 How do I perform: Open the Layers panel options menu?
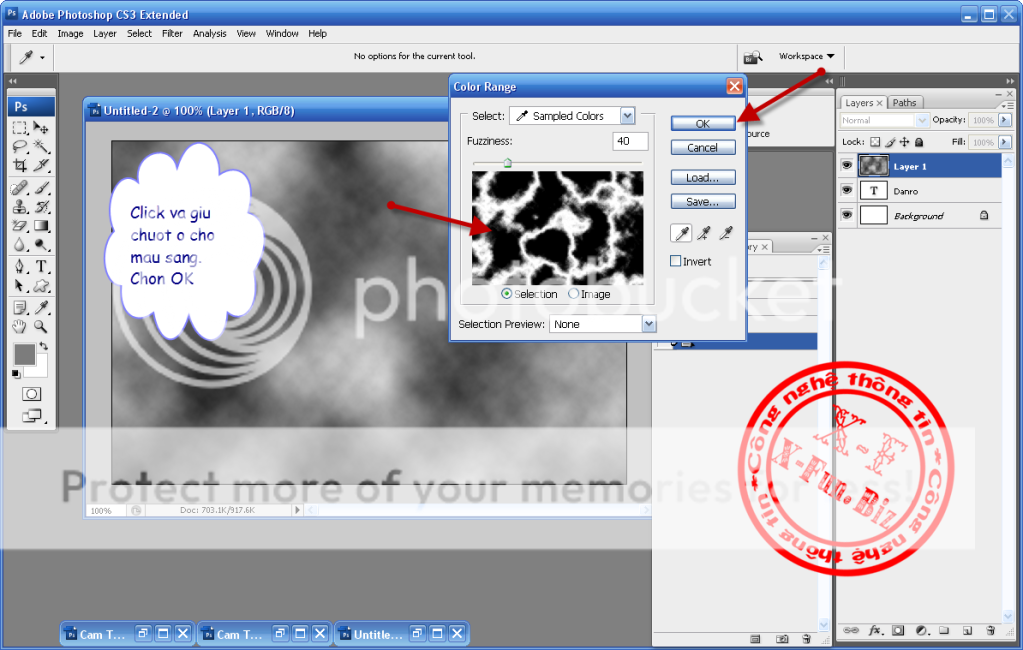[1007, 105]
